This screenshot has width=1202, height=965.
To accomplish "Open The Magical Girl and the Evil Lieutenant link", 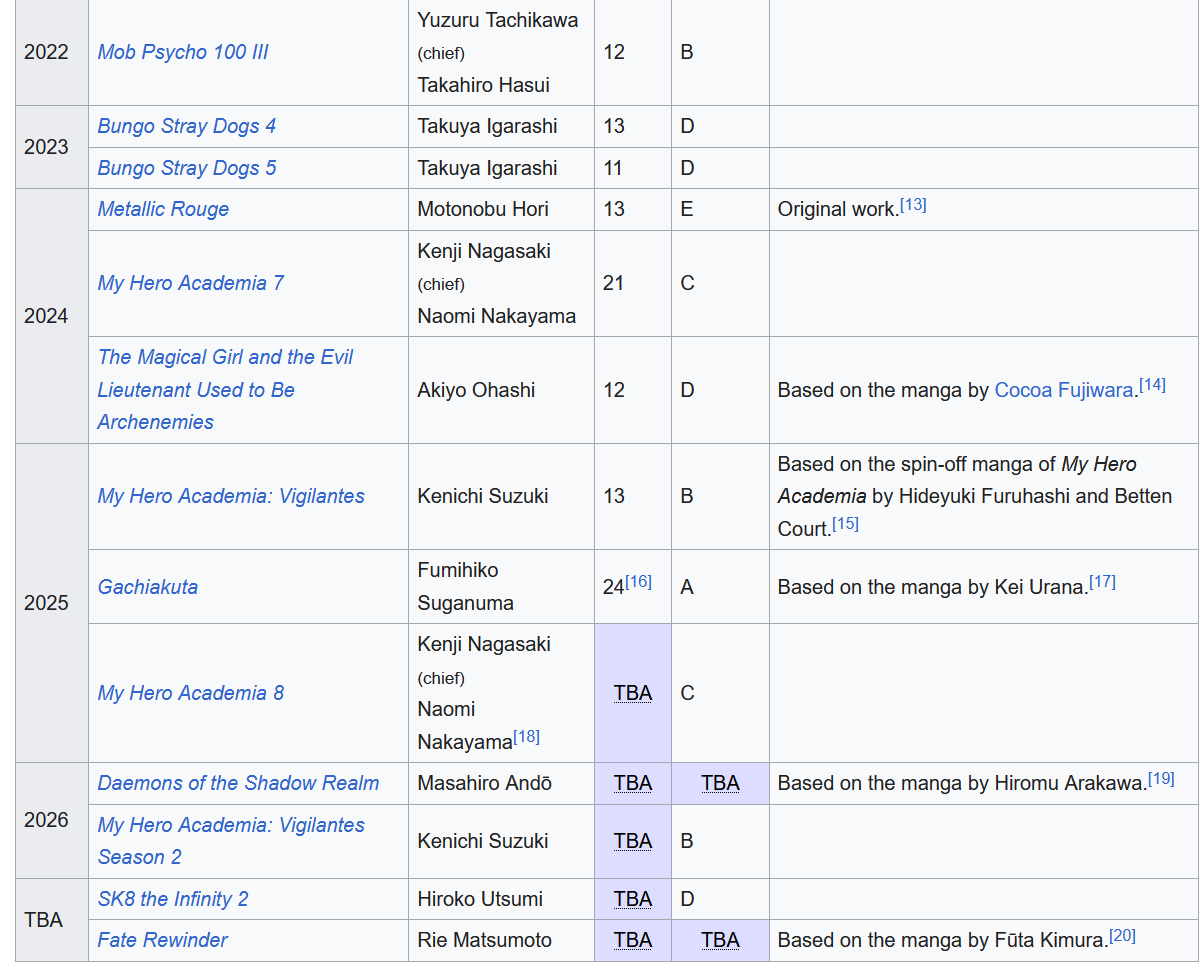I will pyautogui.click(x=225, y=390).
